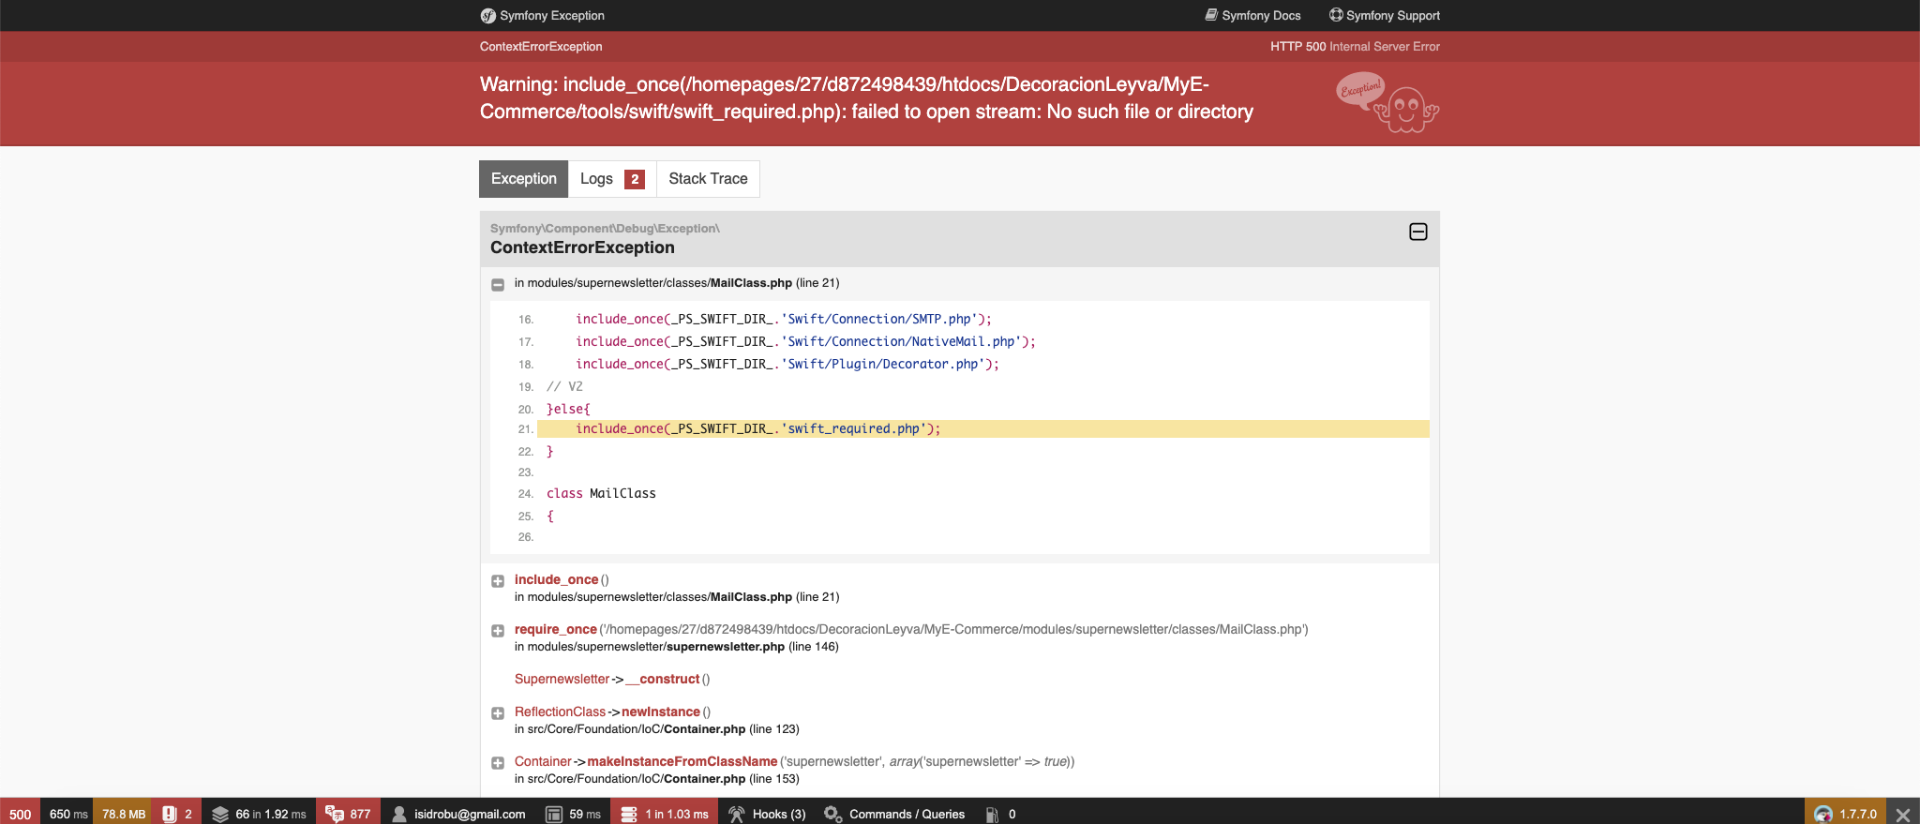Click the '}else{' code line
The image size is (1920, 824).
pos(568,409)
